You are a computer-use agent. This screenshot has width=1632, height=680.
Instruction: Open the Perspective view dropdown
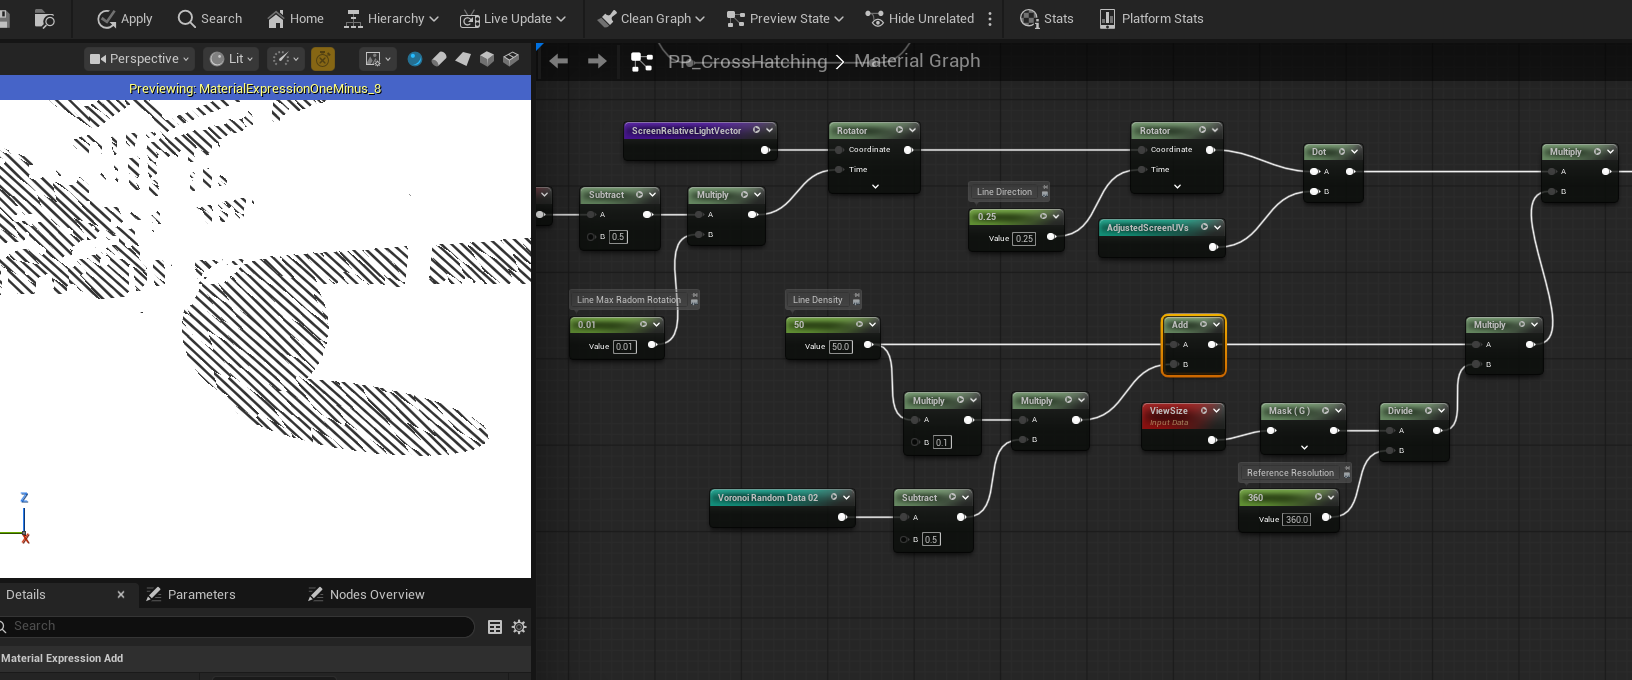pyautogui.click(x=139, y=59)
